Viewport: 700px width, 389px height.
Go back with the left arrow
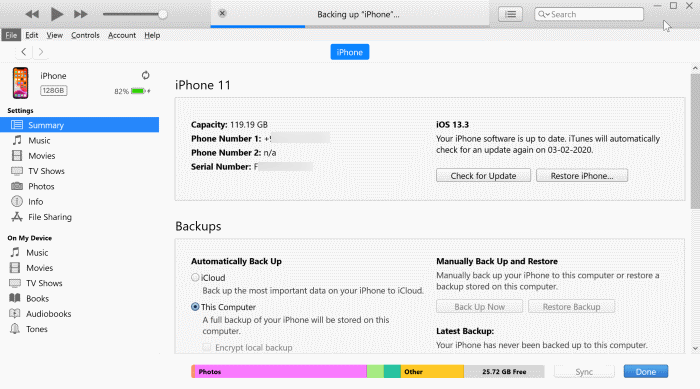(x=24, y=52)
